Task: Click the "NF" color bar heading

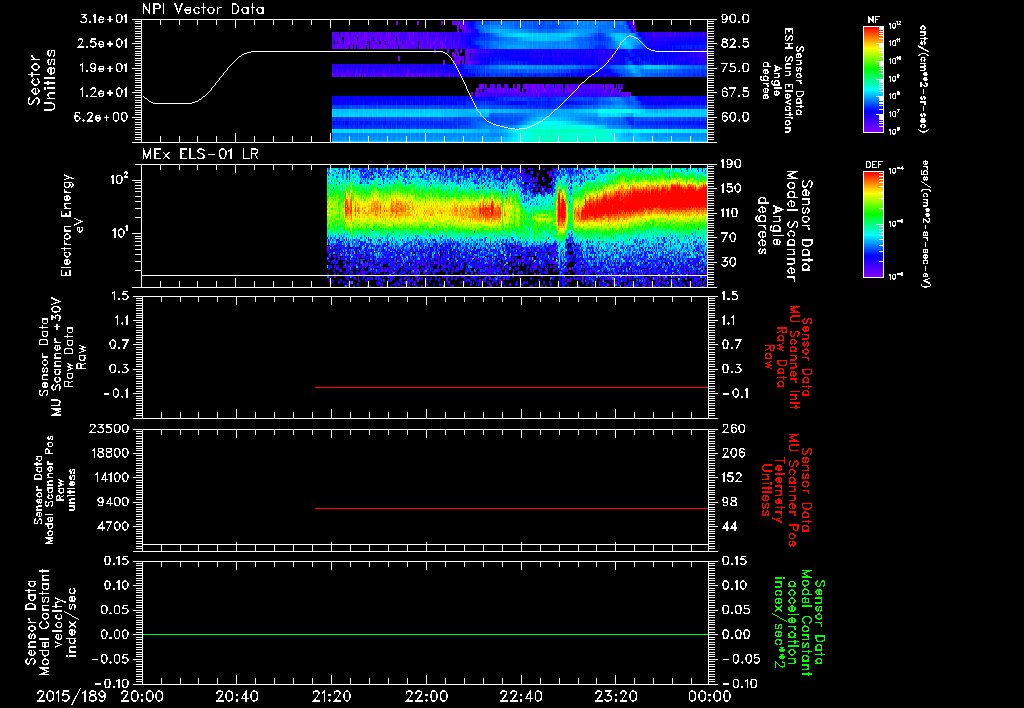Action: (x=873, y=20)
